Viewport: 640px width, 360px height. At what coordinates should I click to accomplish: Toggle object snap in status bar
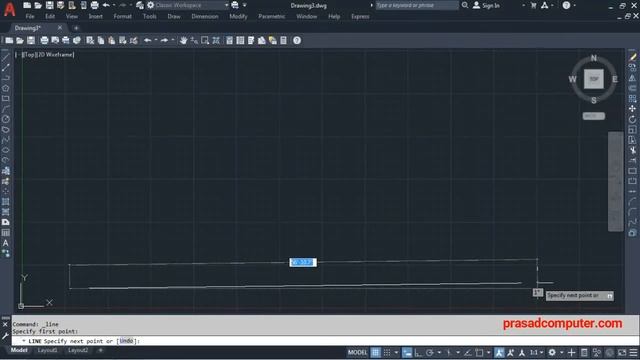point(479,353)
